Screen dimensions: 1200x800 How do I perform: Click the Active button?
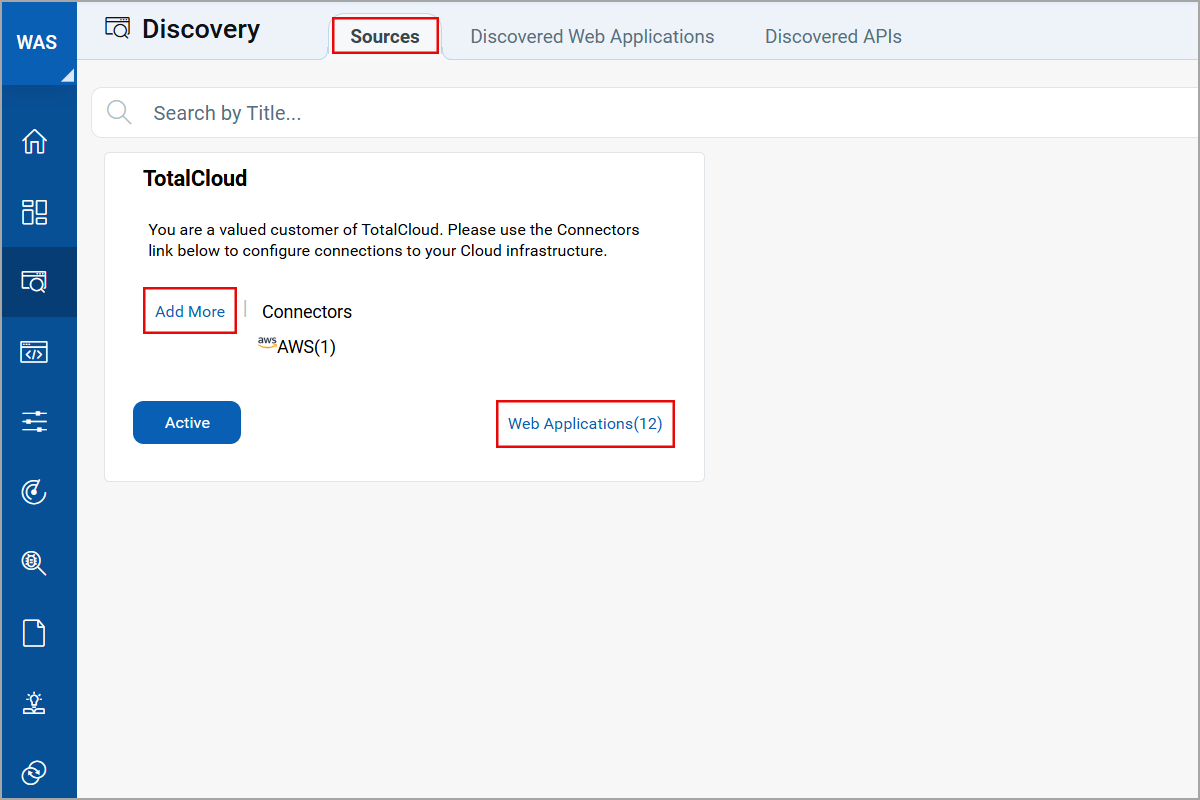click(187, 422)
